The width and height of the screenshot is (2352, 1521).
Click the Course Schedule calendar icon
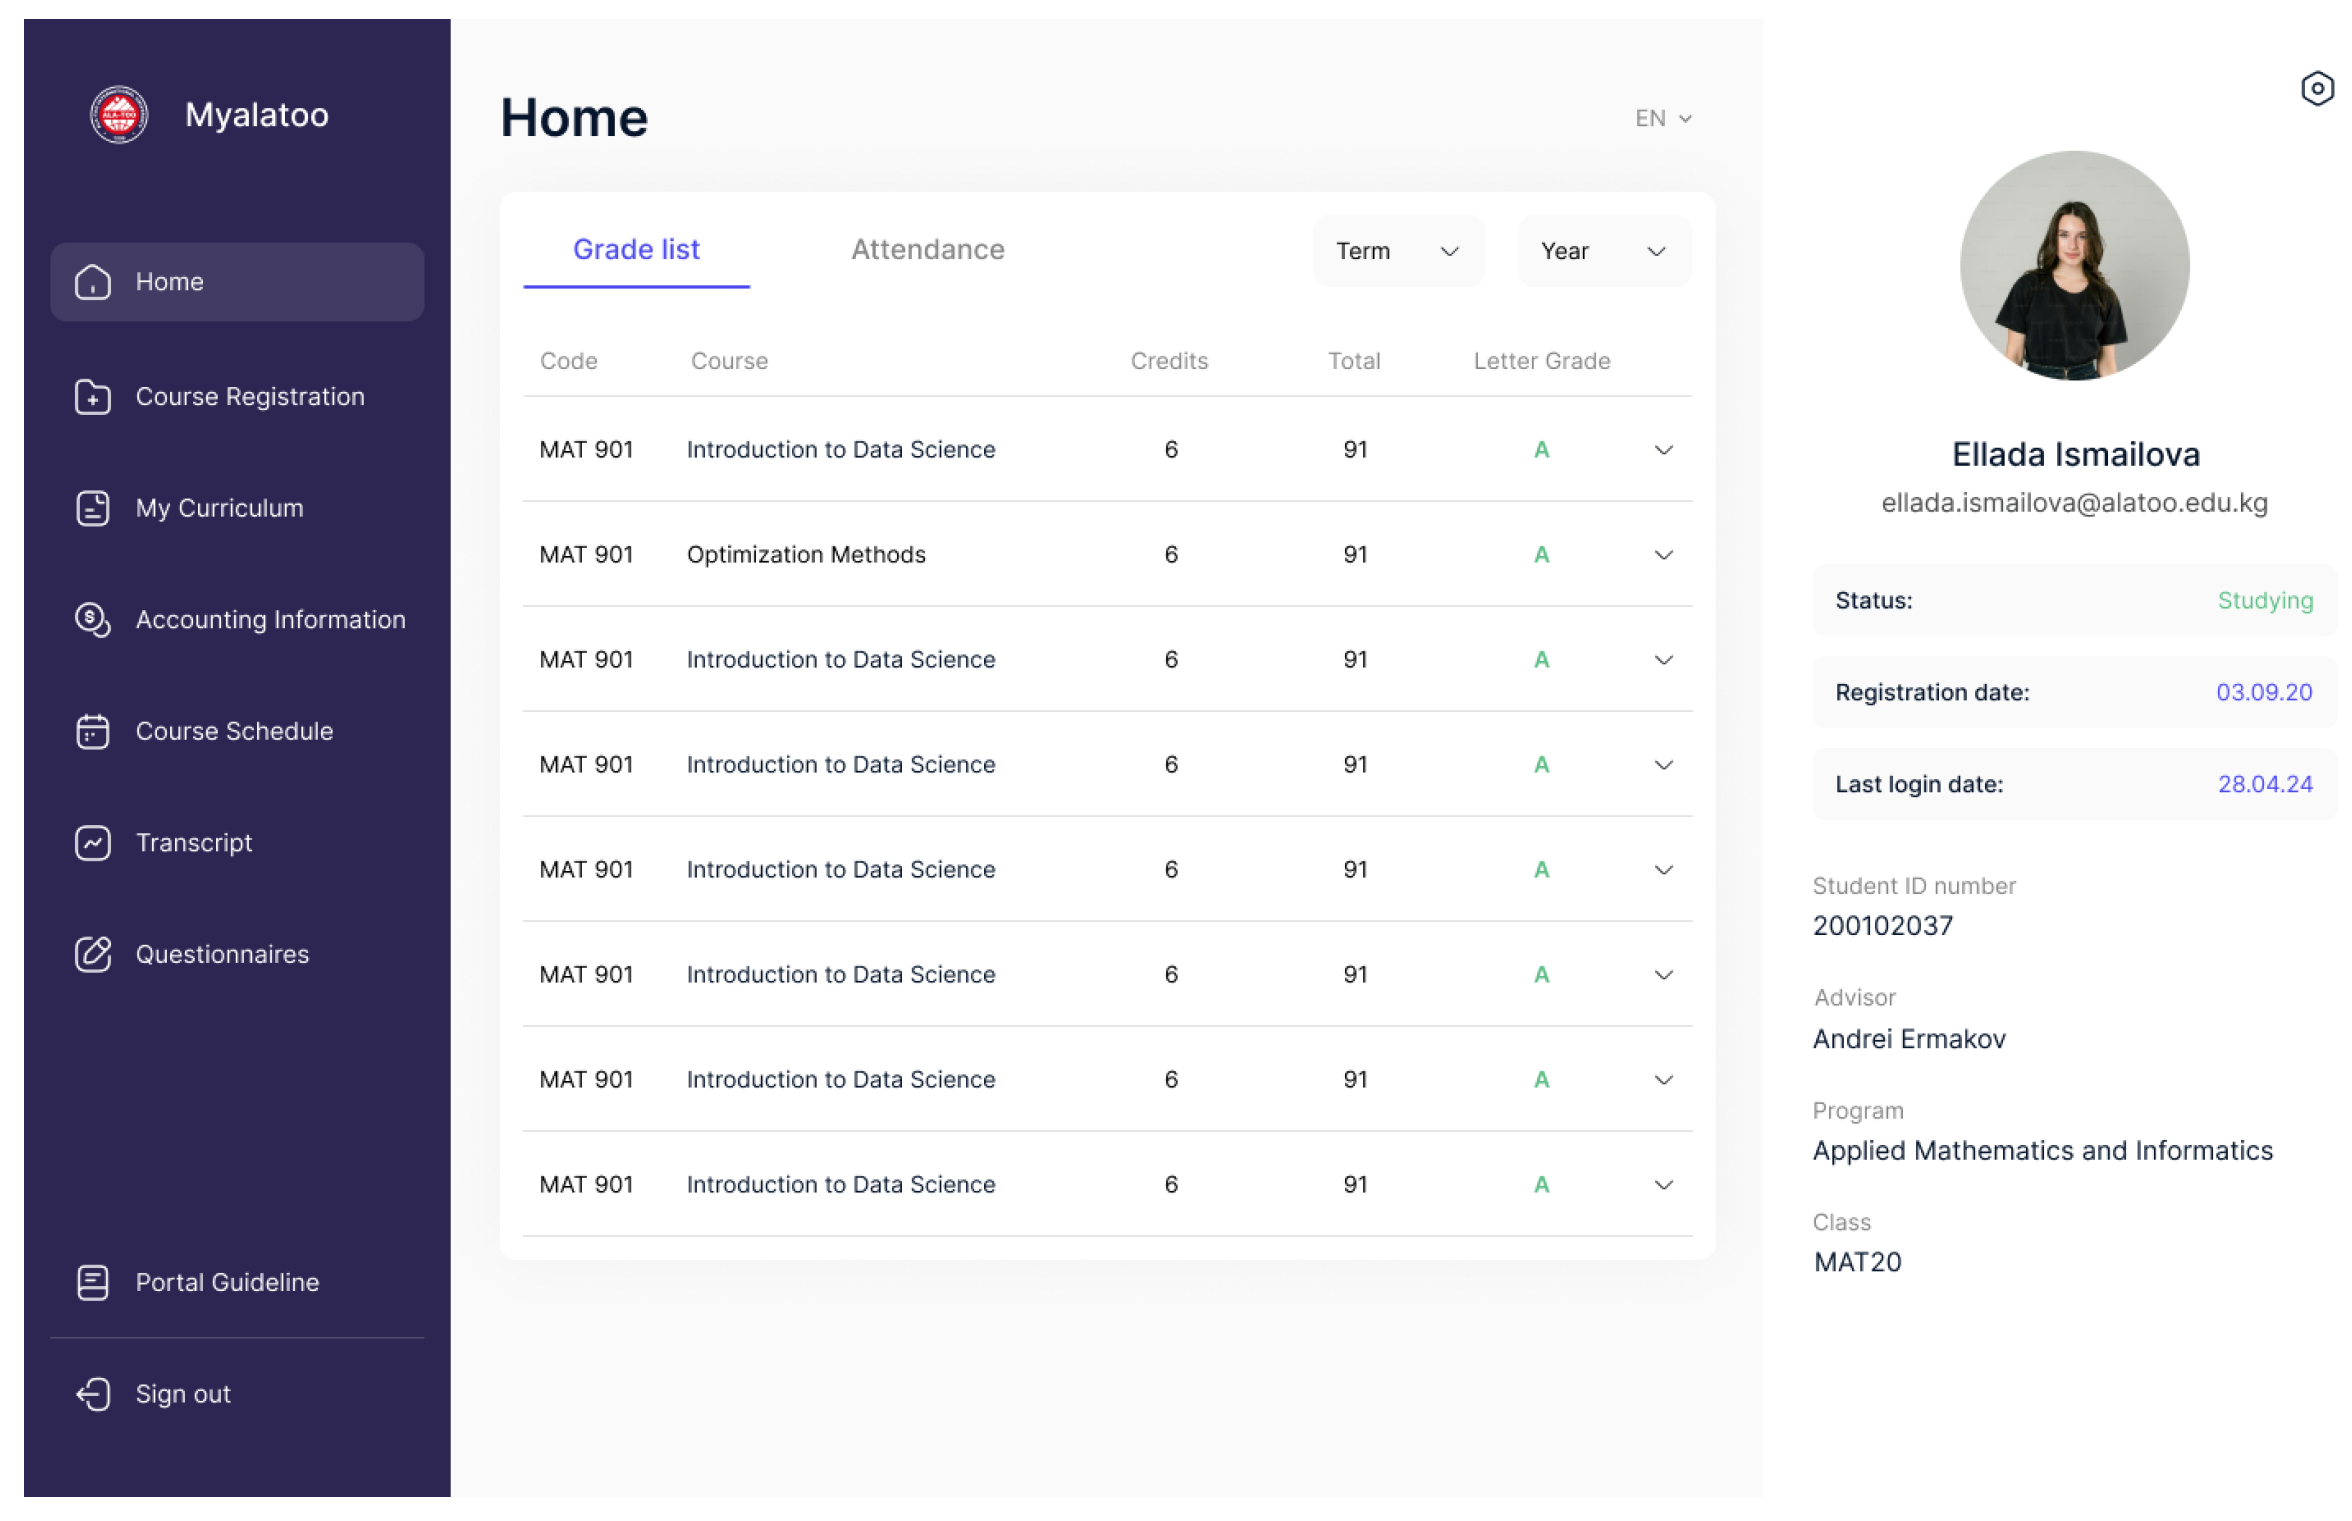coord(93,731)
